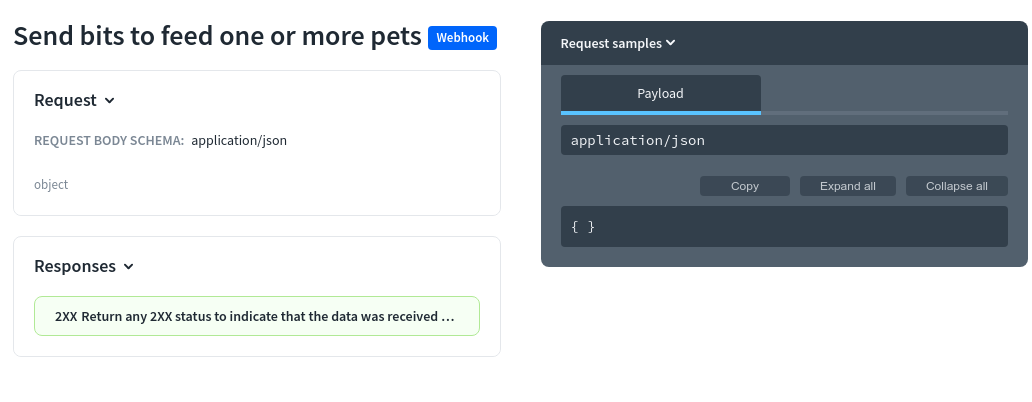Click the chevron icon beside Responses heading
This screenshot has width=1032, height=402.
coord(129,267)
